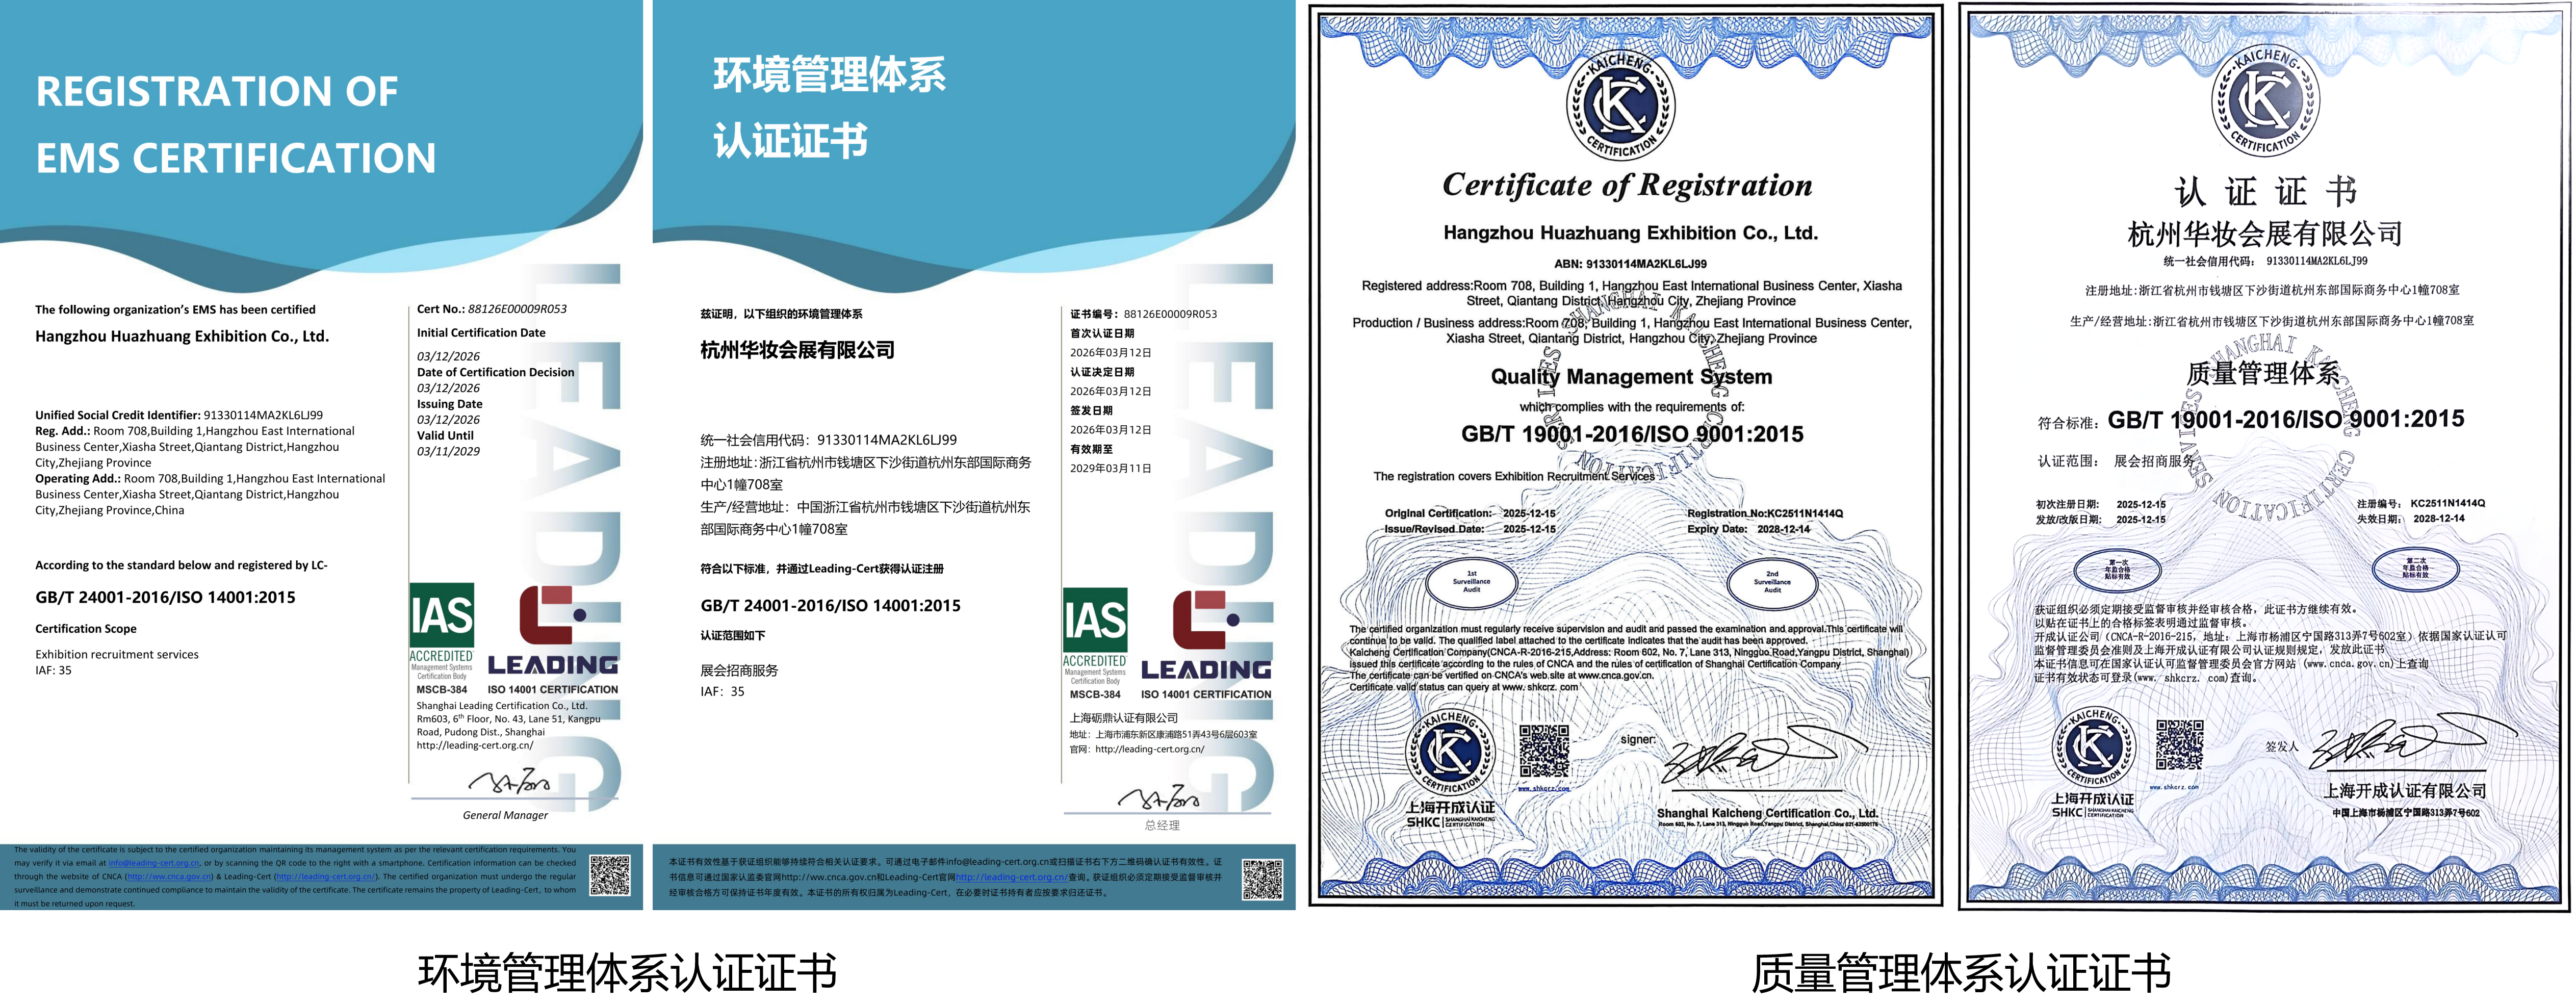Screen dimensions: 2576x1006
Task: Click the signature above '总经理'
Action: tap(1159, 797)
